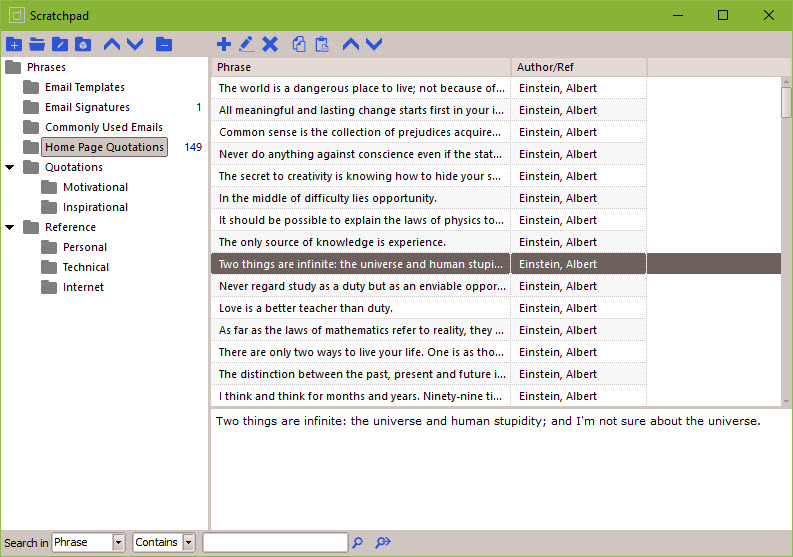Click the new folder icon with plus

[14, 45]
